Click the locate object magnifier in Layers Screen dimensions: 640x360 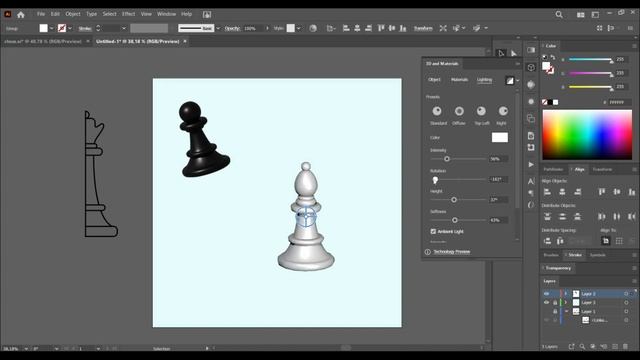(x=582, y=347)
